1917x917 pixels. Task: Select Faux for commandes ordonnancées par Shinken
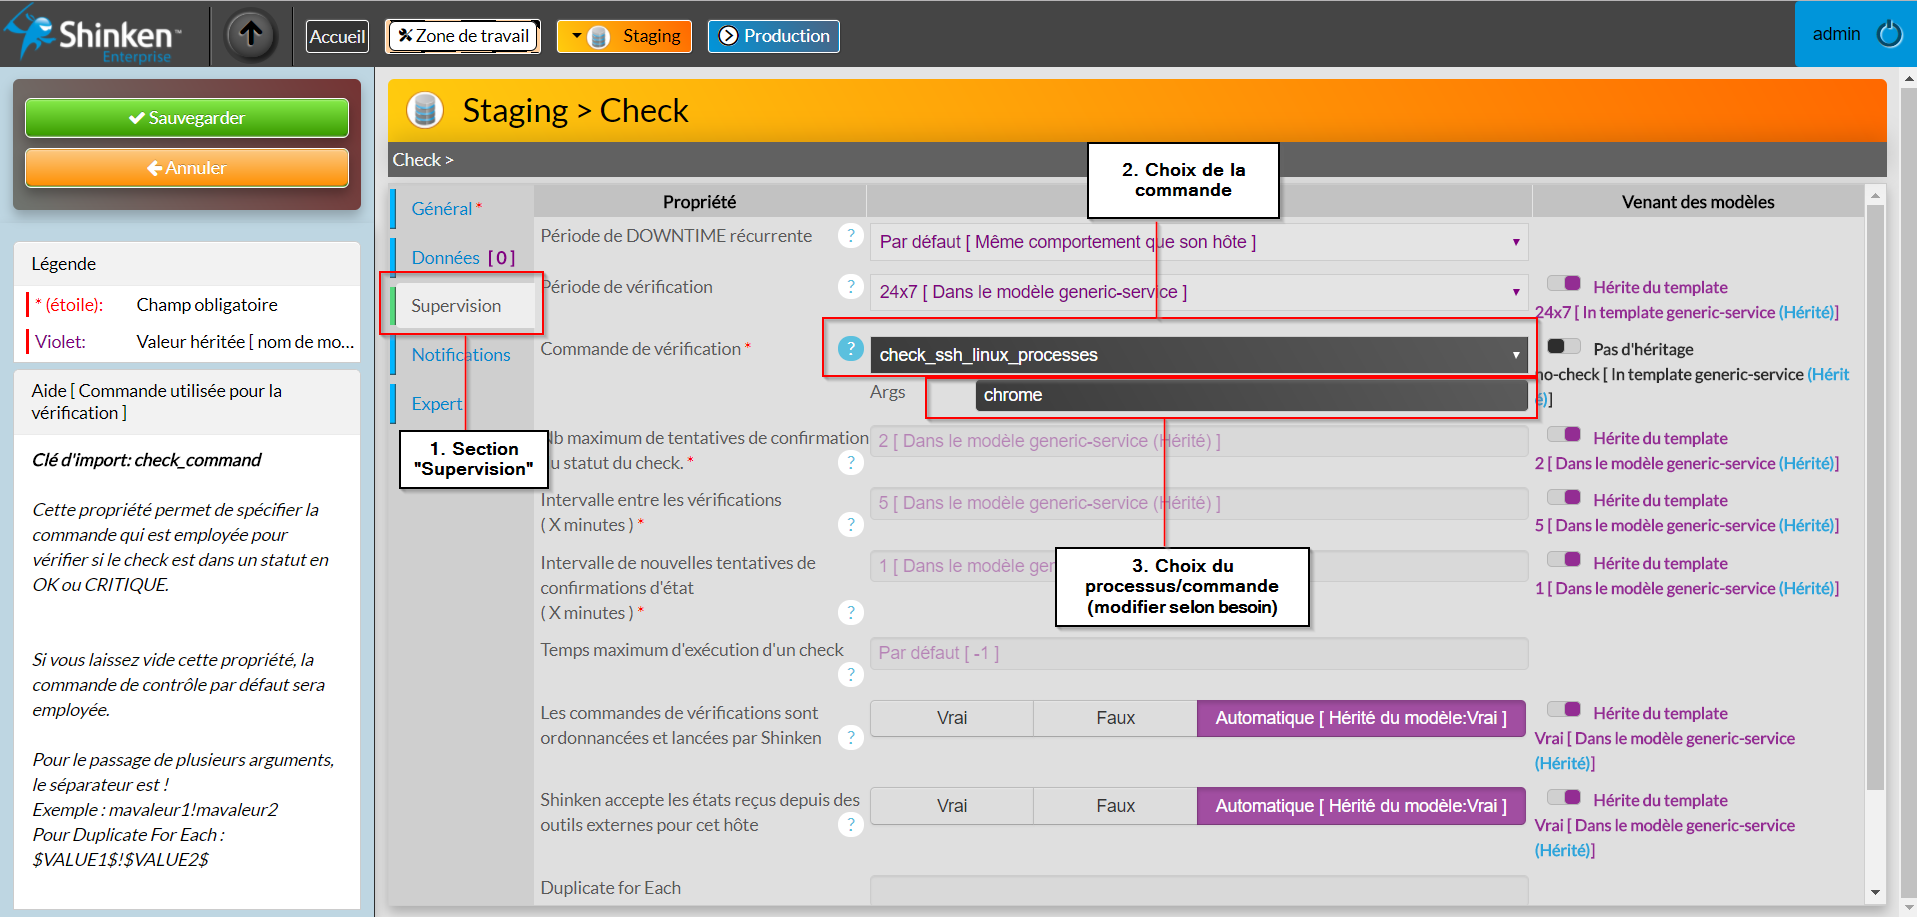tap(1115, 718)
